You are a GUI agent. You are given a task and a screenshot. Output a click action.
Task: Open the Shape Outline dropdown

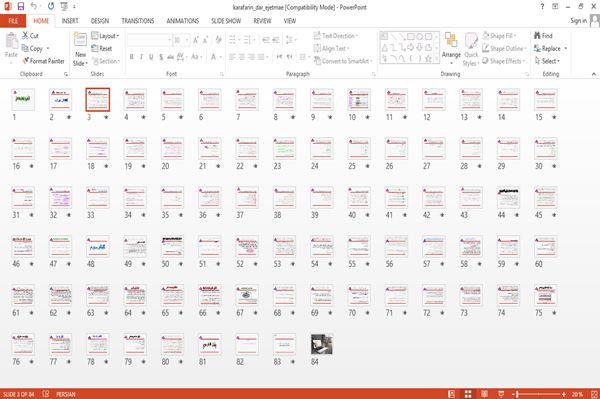pyautogui.click(x=504, y=48)
